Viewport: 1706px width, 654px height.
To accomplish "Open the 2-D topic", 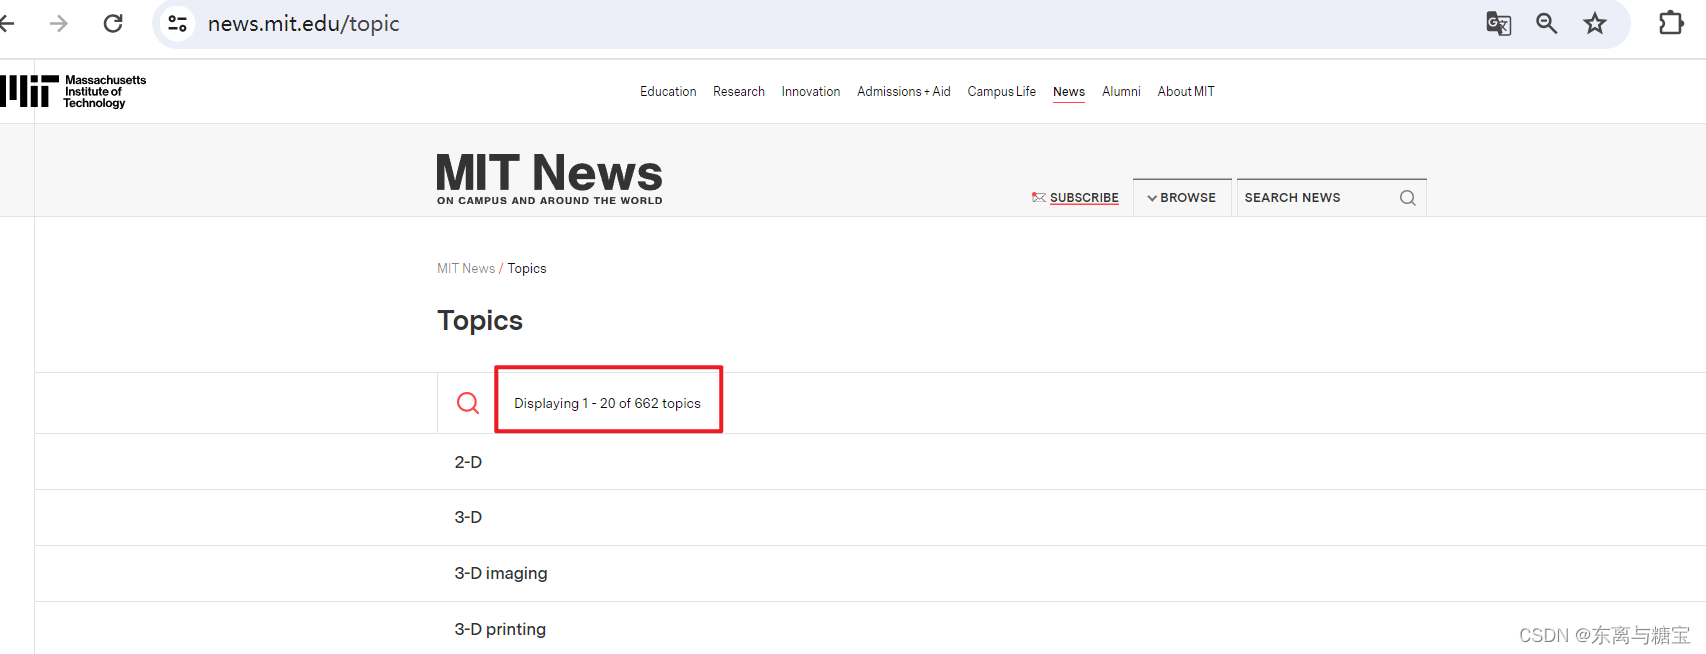I will [468, 462].
